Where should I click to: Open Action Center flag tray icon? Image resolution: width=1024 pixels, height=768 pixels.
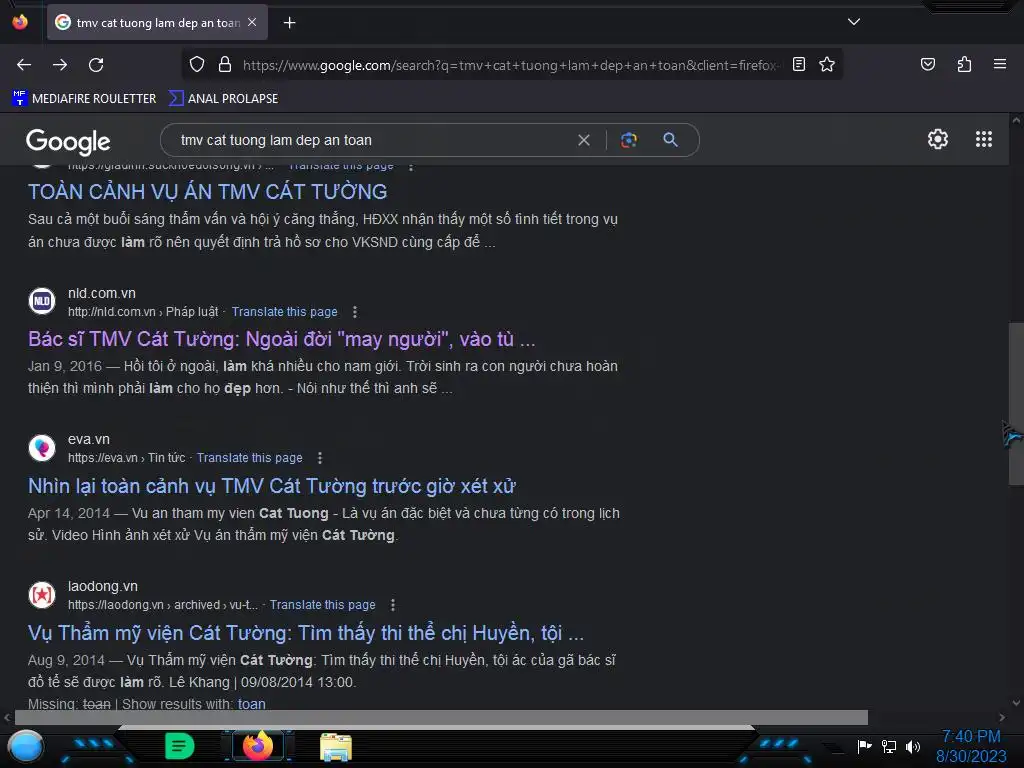pos(864,746)
